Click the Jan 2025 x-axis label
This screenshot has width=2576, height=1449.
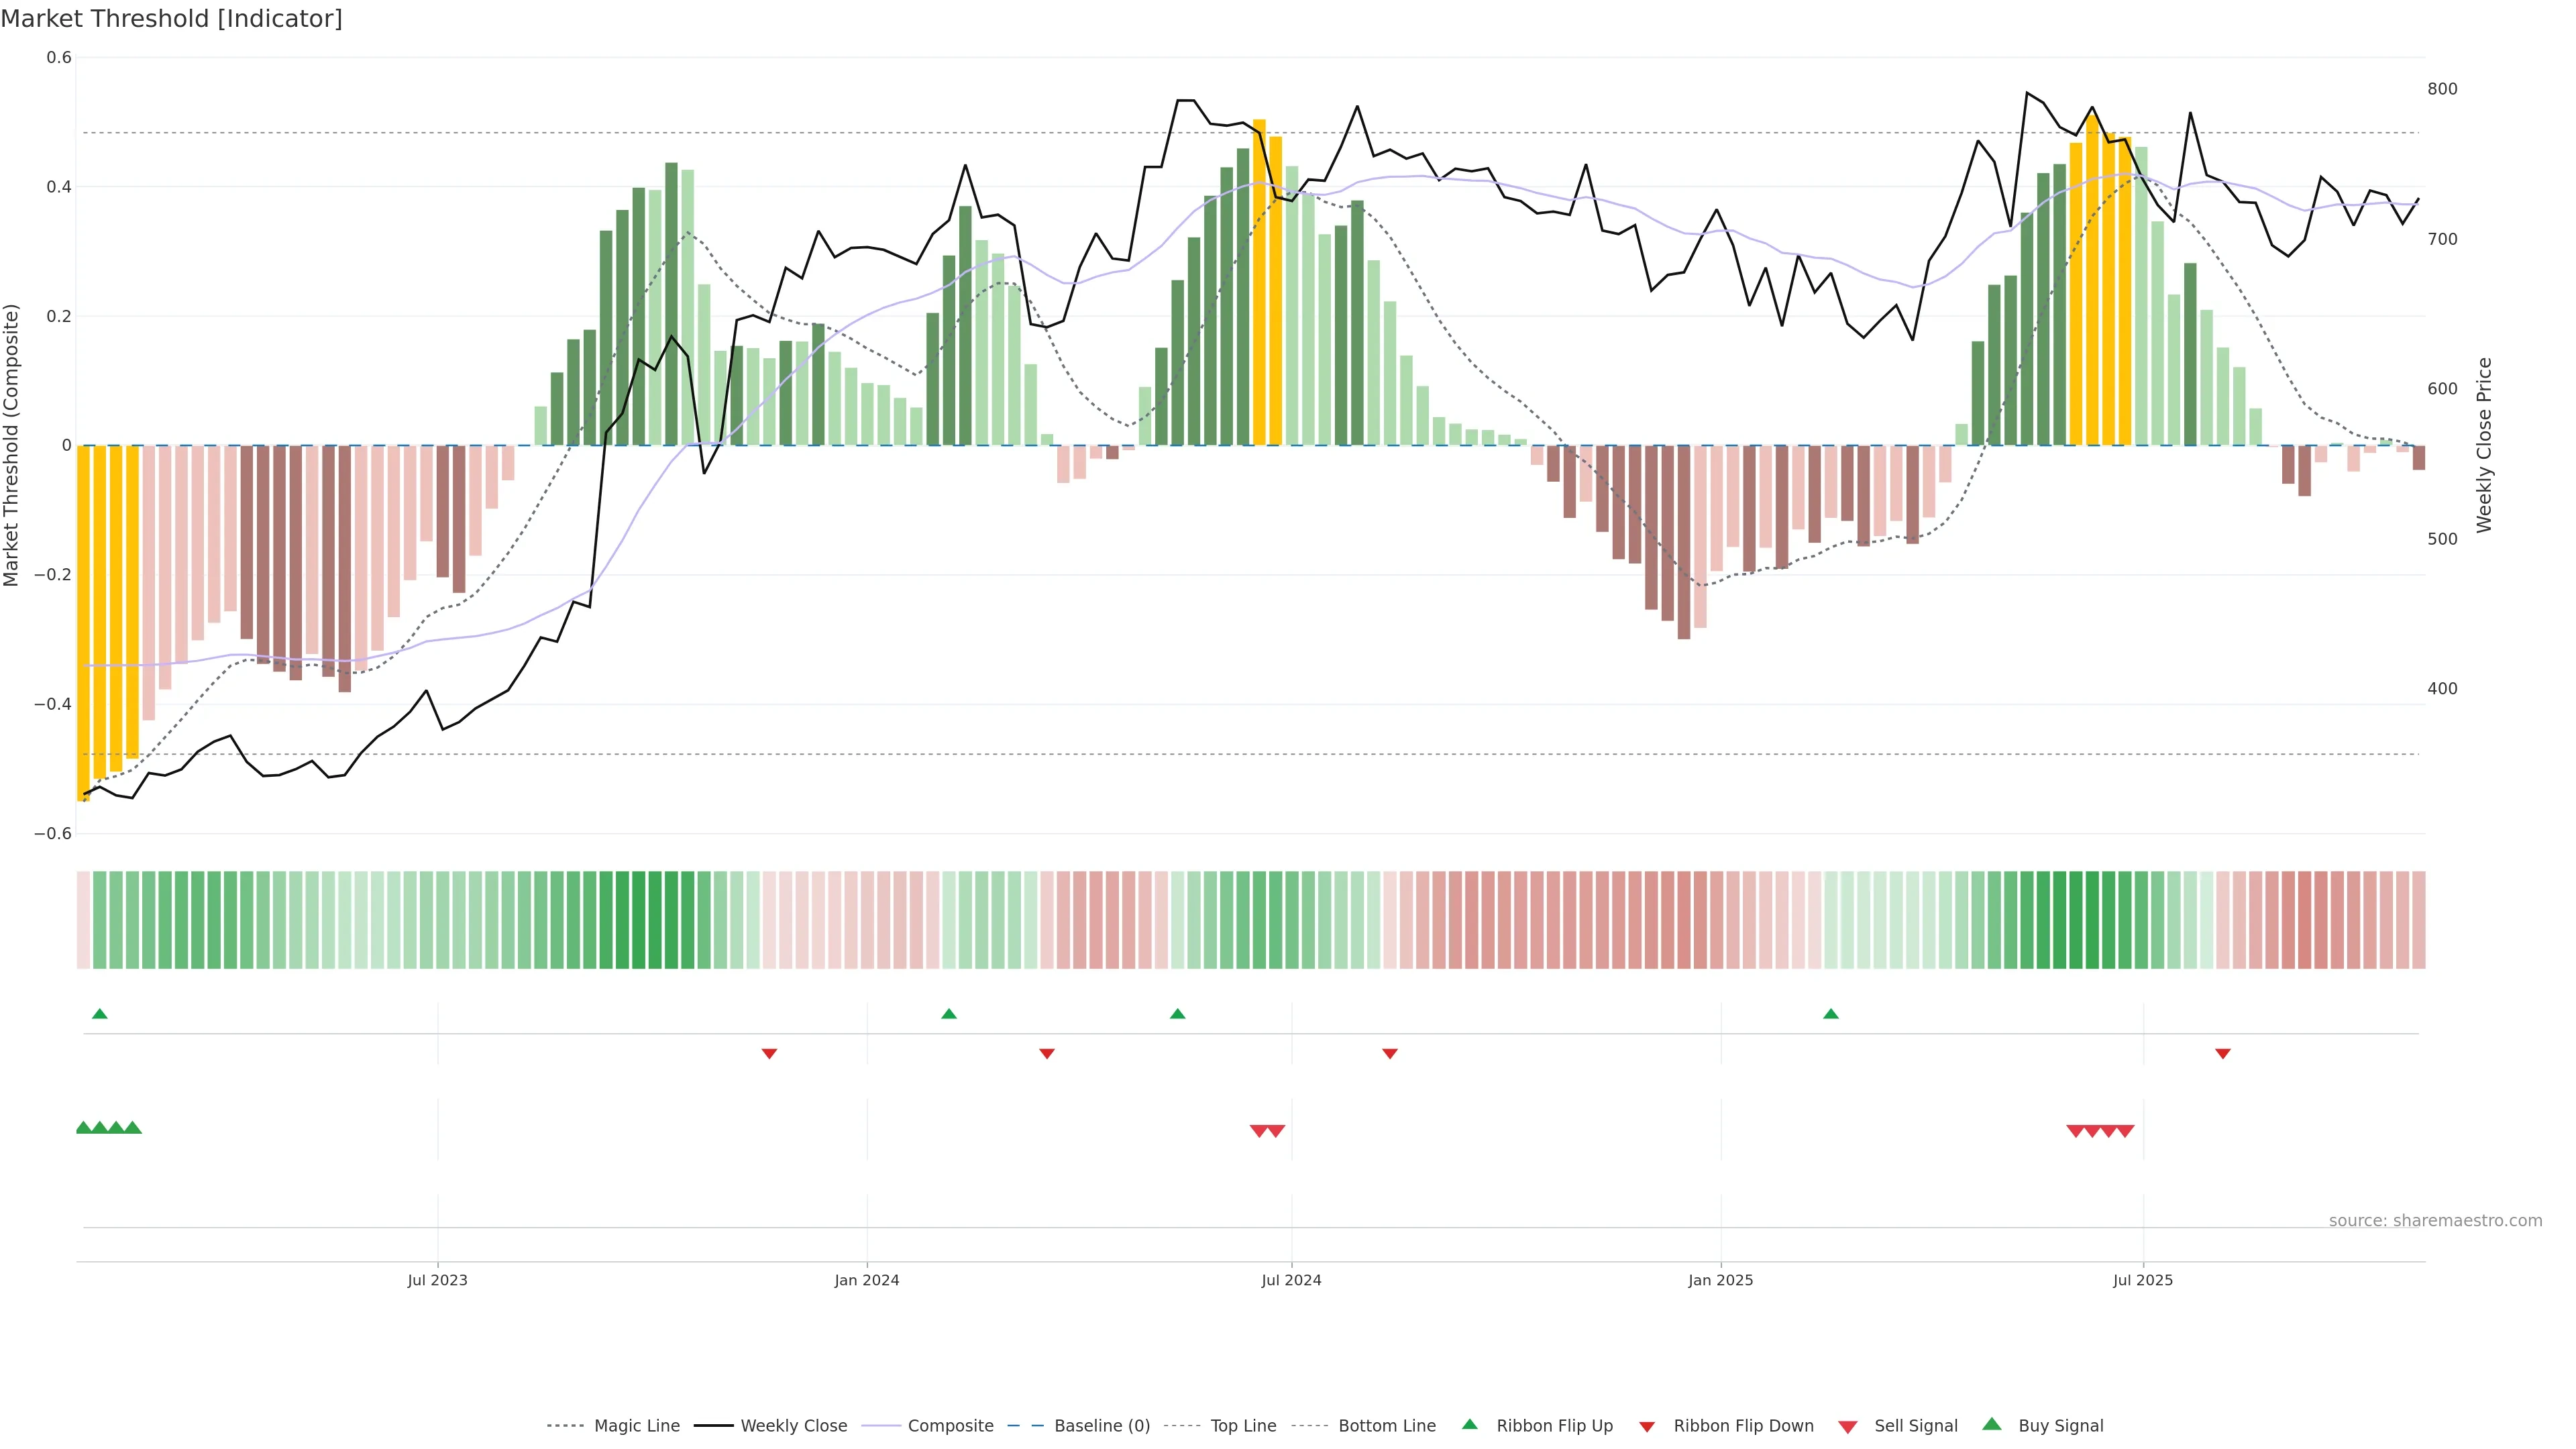[x=1720, y=1280]
